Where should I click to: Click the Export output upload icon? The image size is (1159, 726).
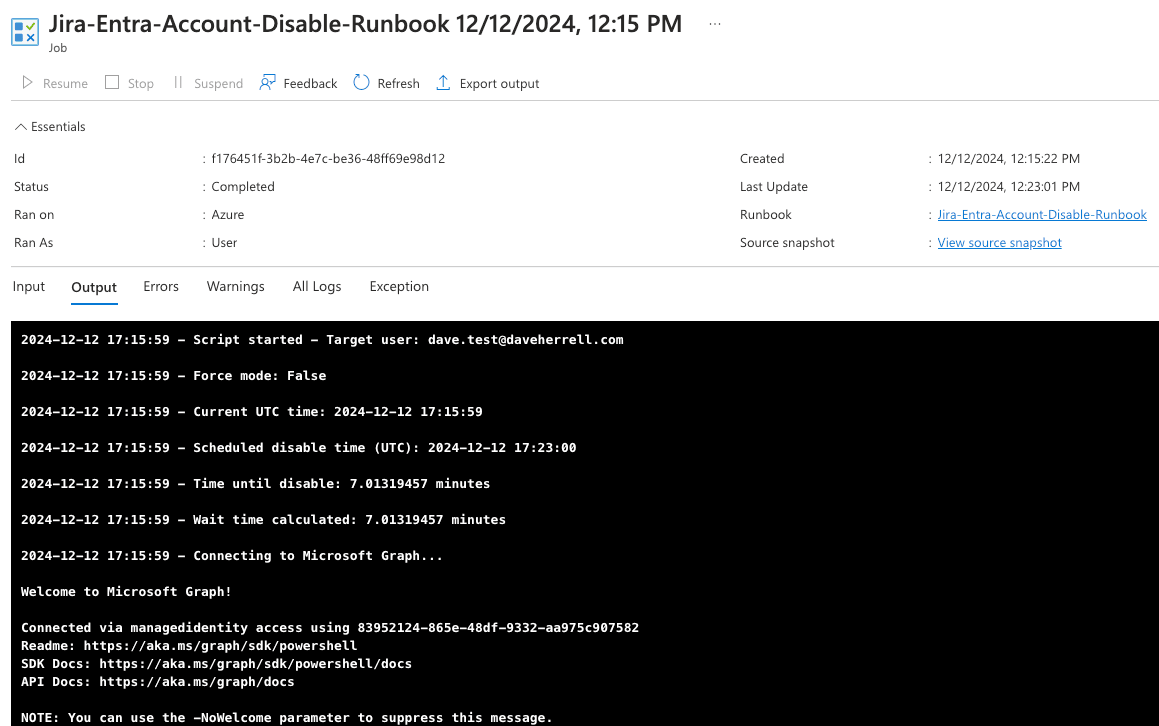443,83
